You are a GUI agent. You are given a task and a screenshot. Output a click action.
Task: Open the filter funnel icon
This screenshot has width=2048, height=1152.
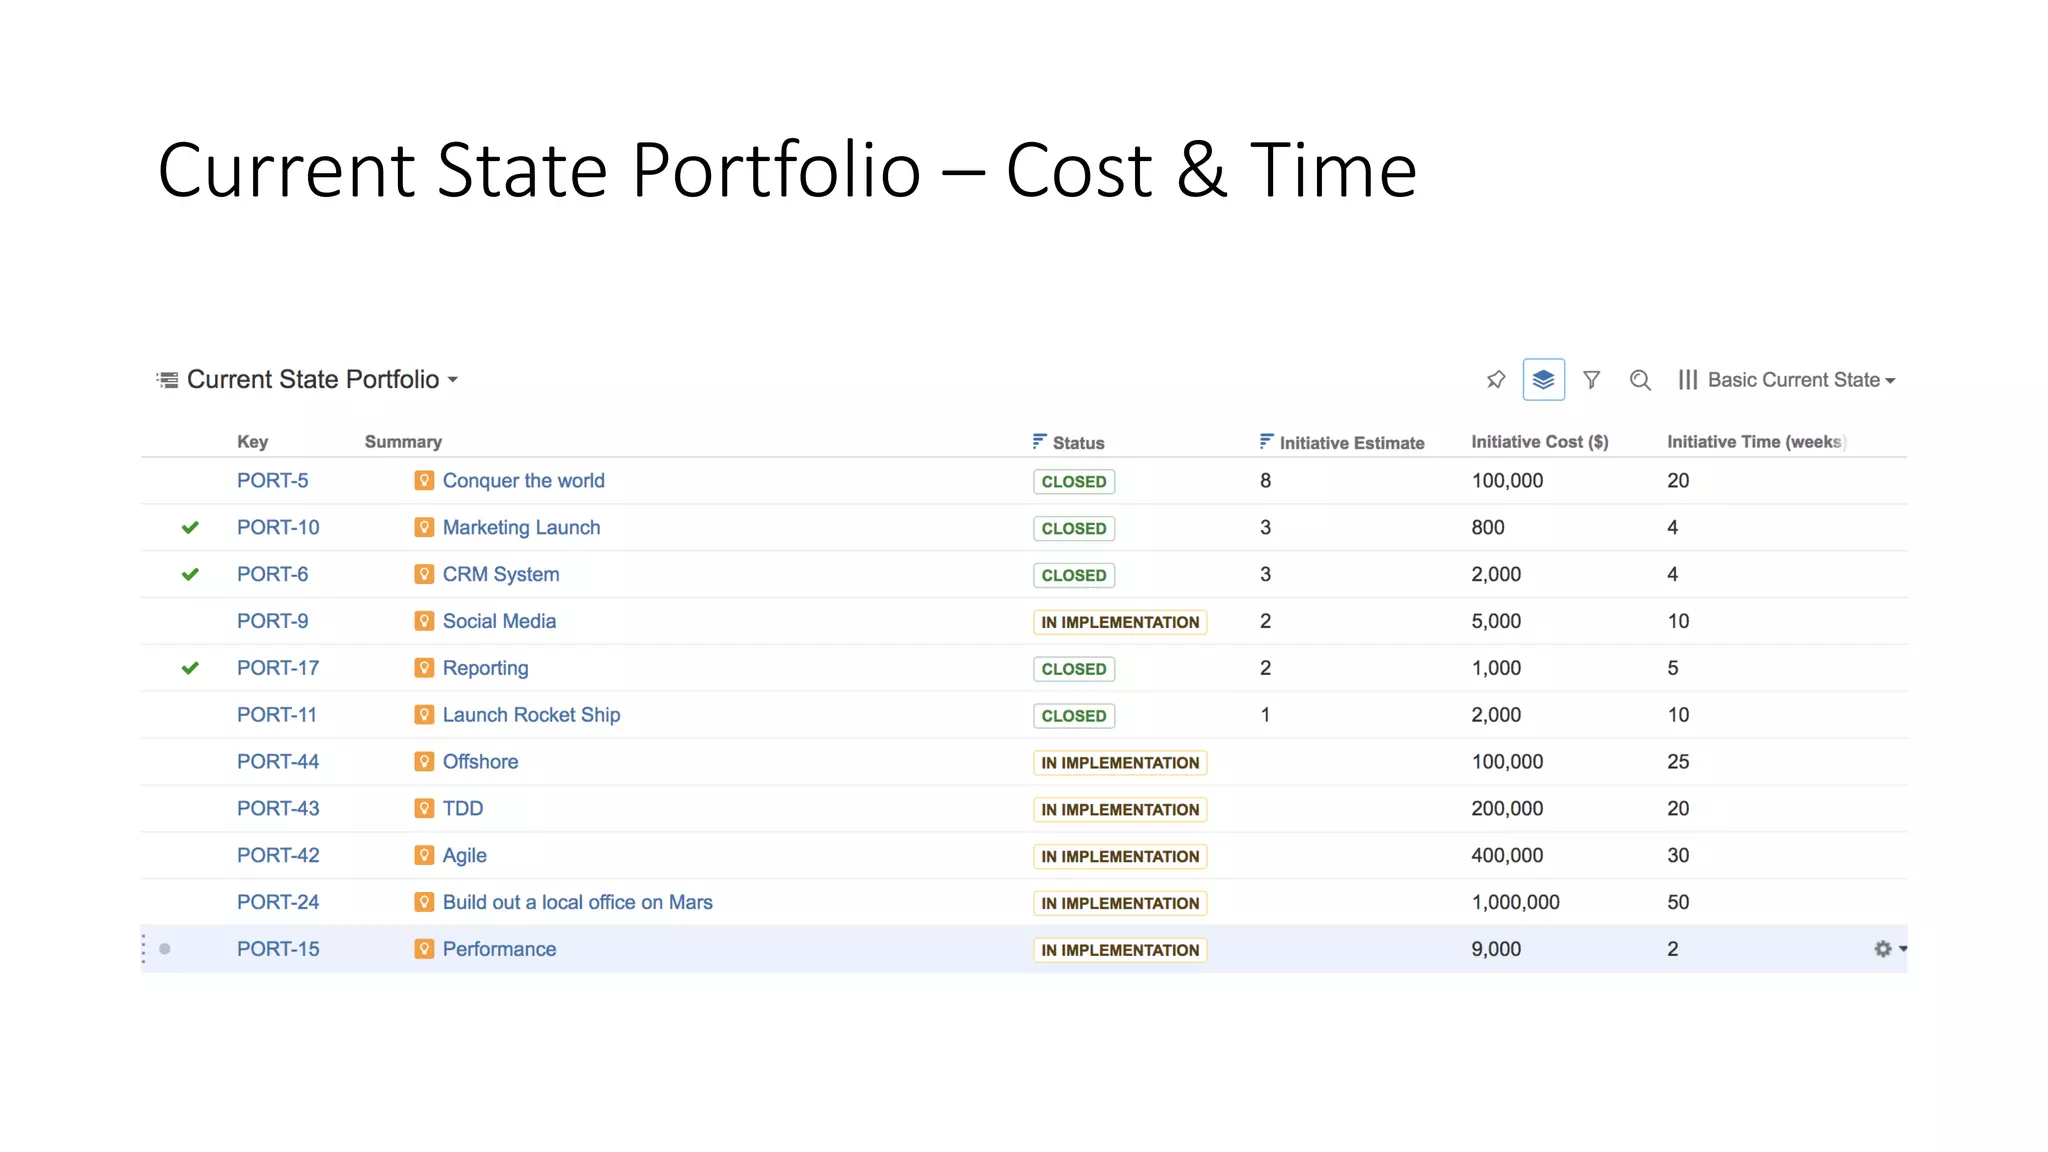1591,380
